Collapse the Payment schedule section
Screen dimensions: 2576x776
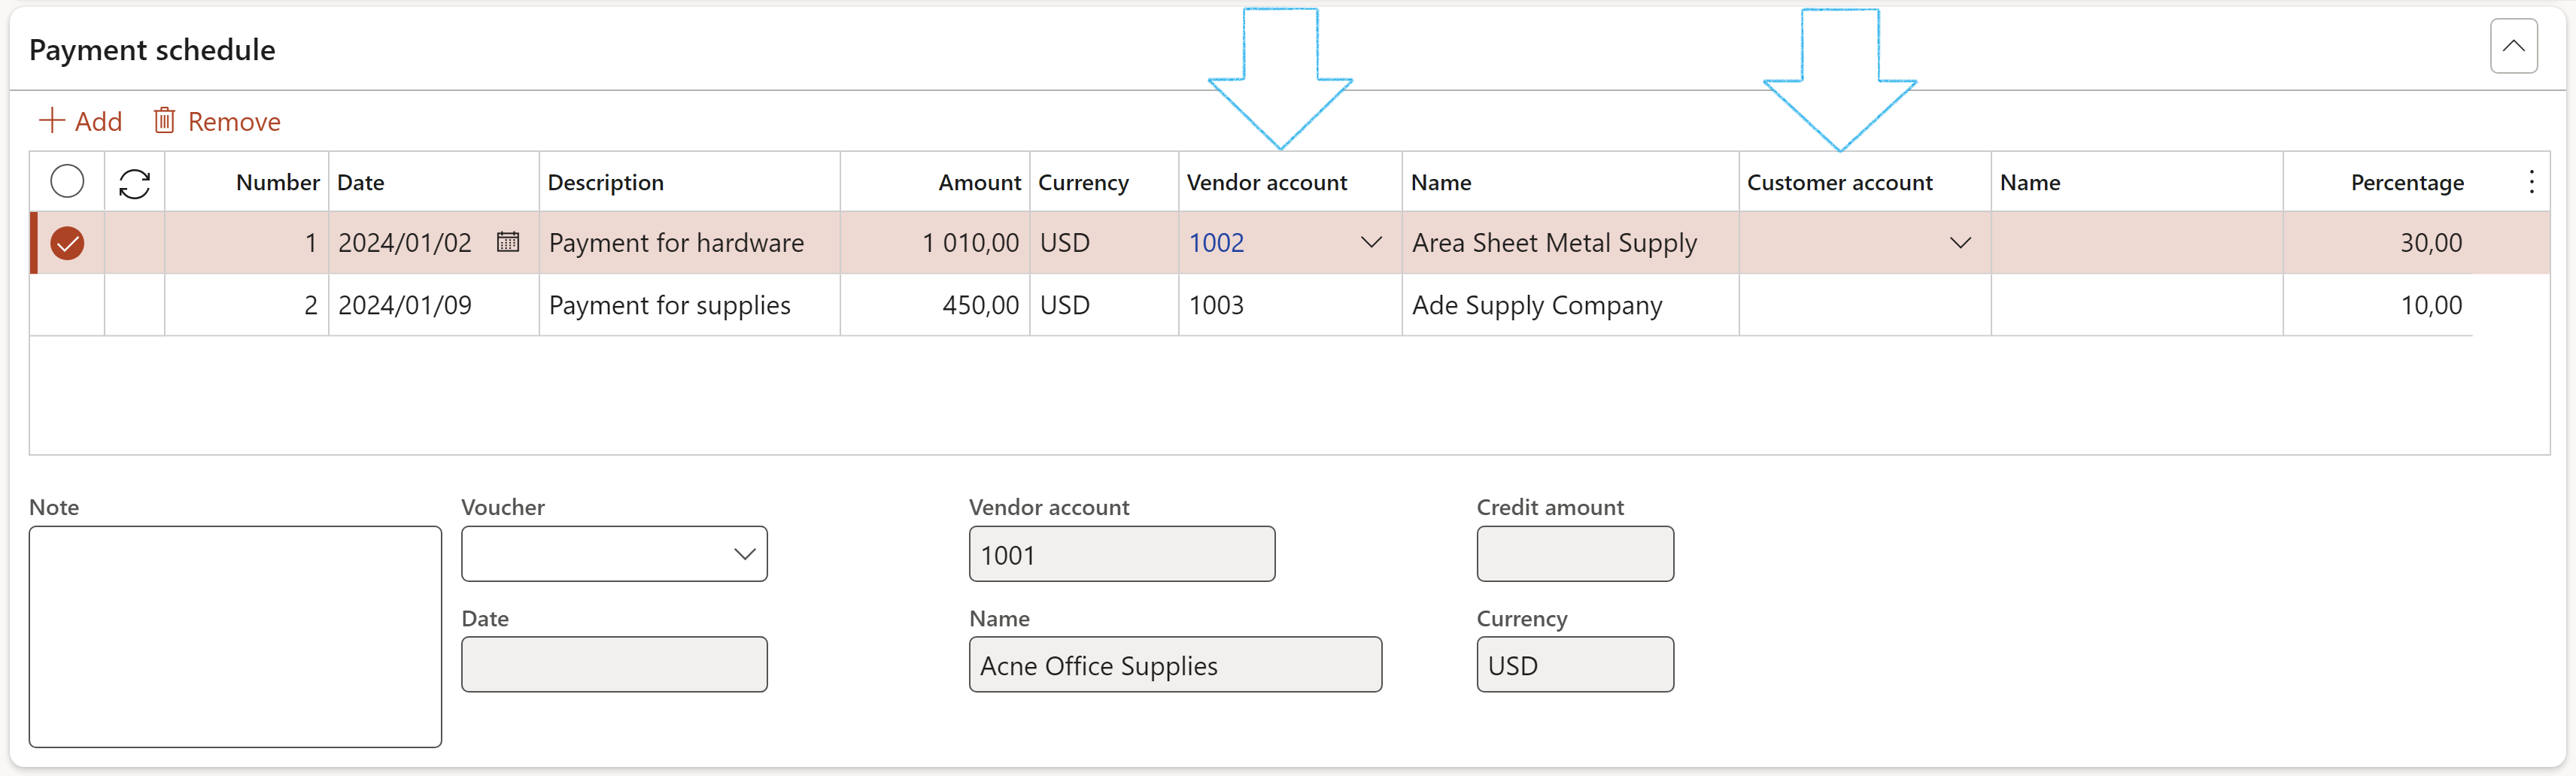tap(2513, 46)
